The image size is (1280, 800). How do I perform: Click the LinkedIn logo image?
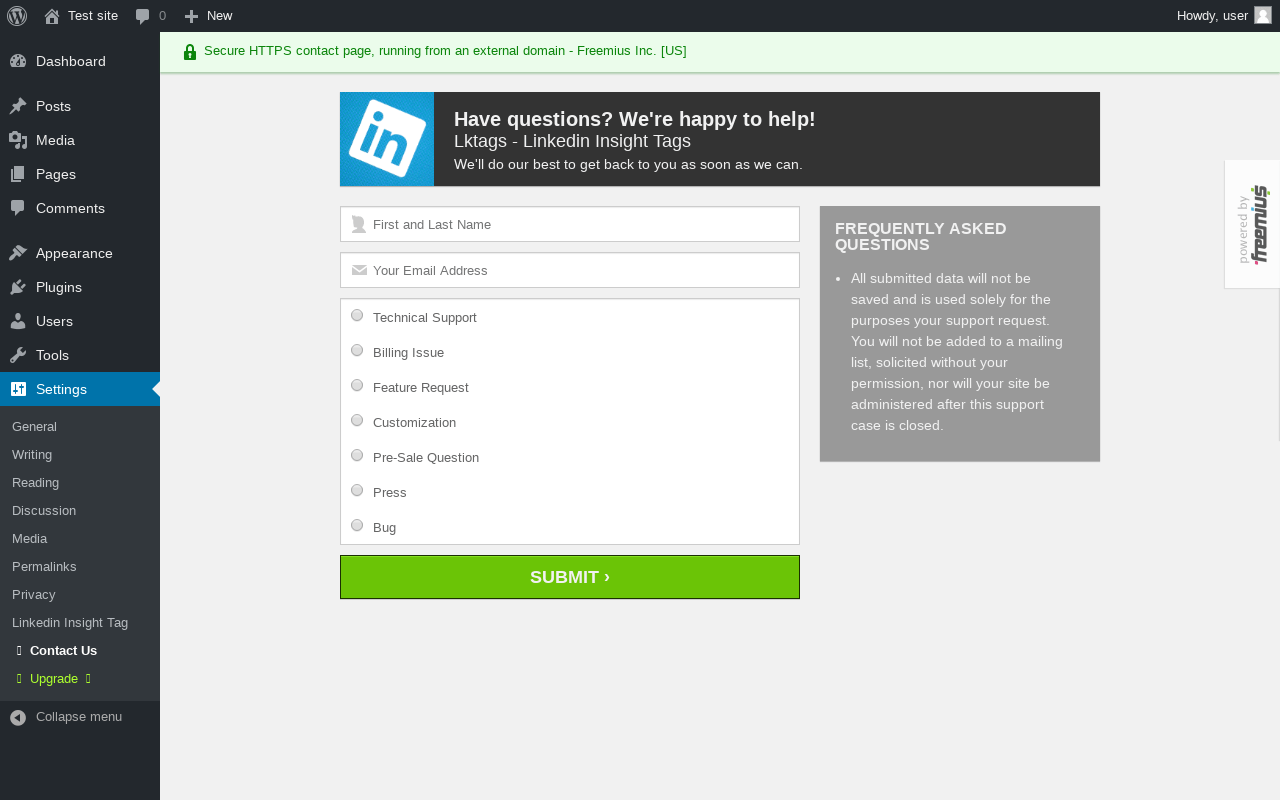coord(387,139)
